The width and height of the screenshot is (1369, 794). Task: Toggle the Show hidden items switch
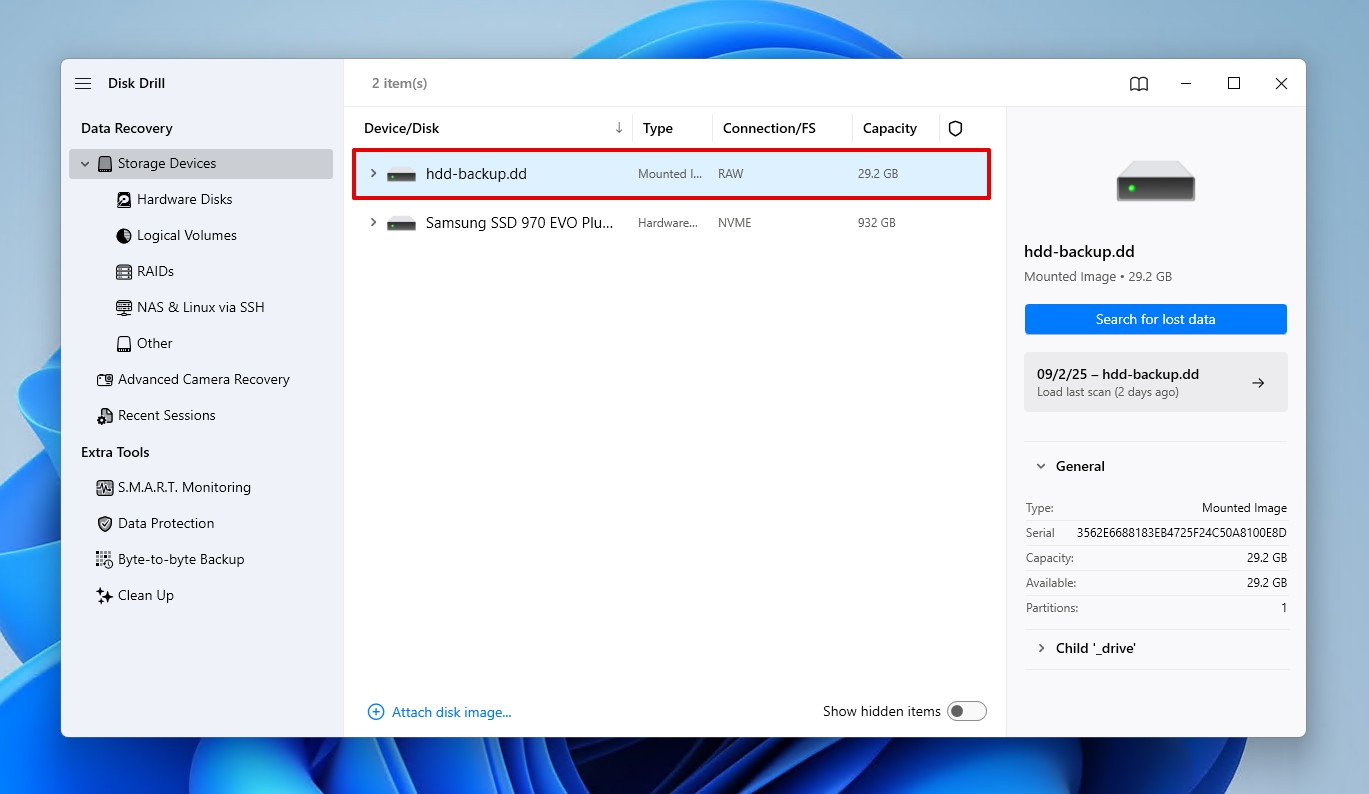pos(966,712)
